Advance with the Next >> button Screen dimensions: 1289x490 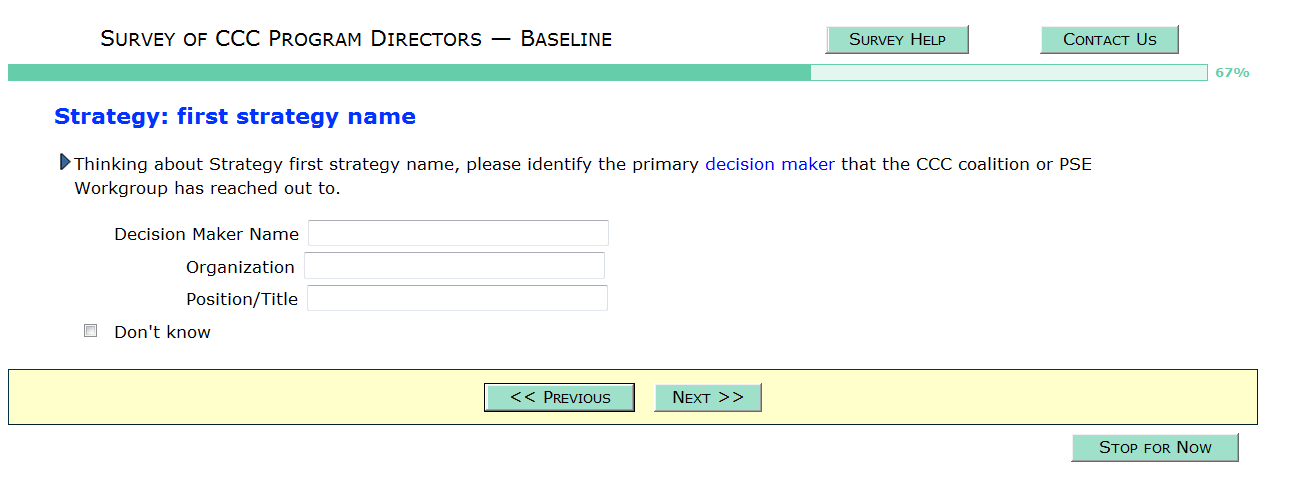707,397
